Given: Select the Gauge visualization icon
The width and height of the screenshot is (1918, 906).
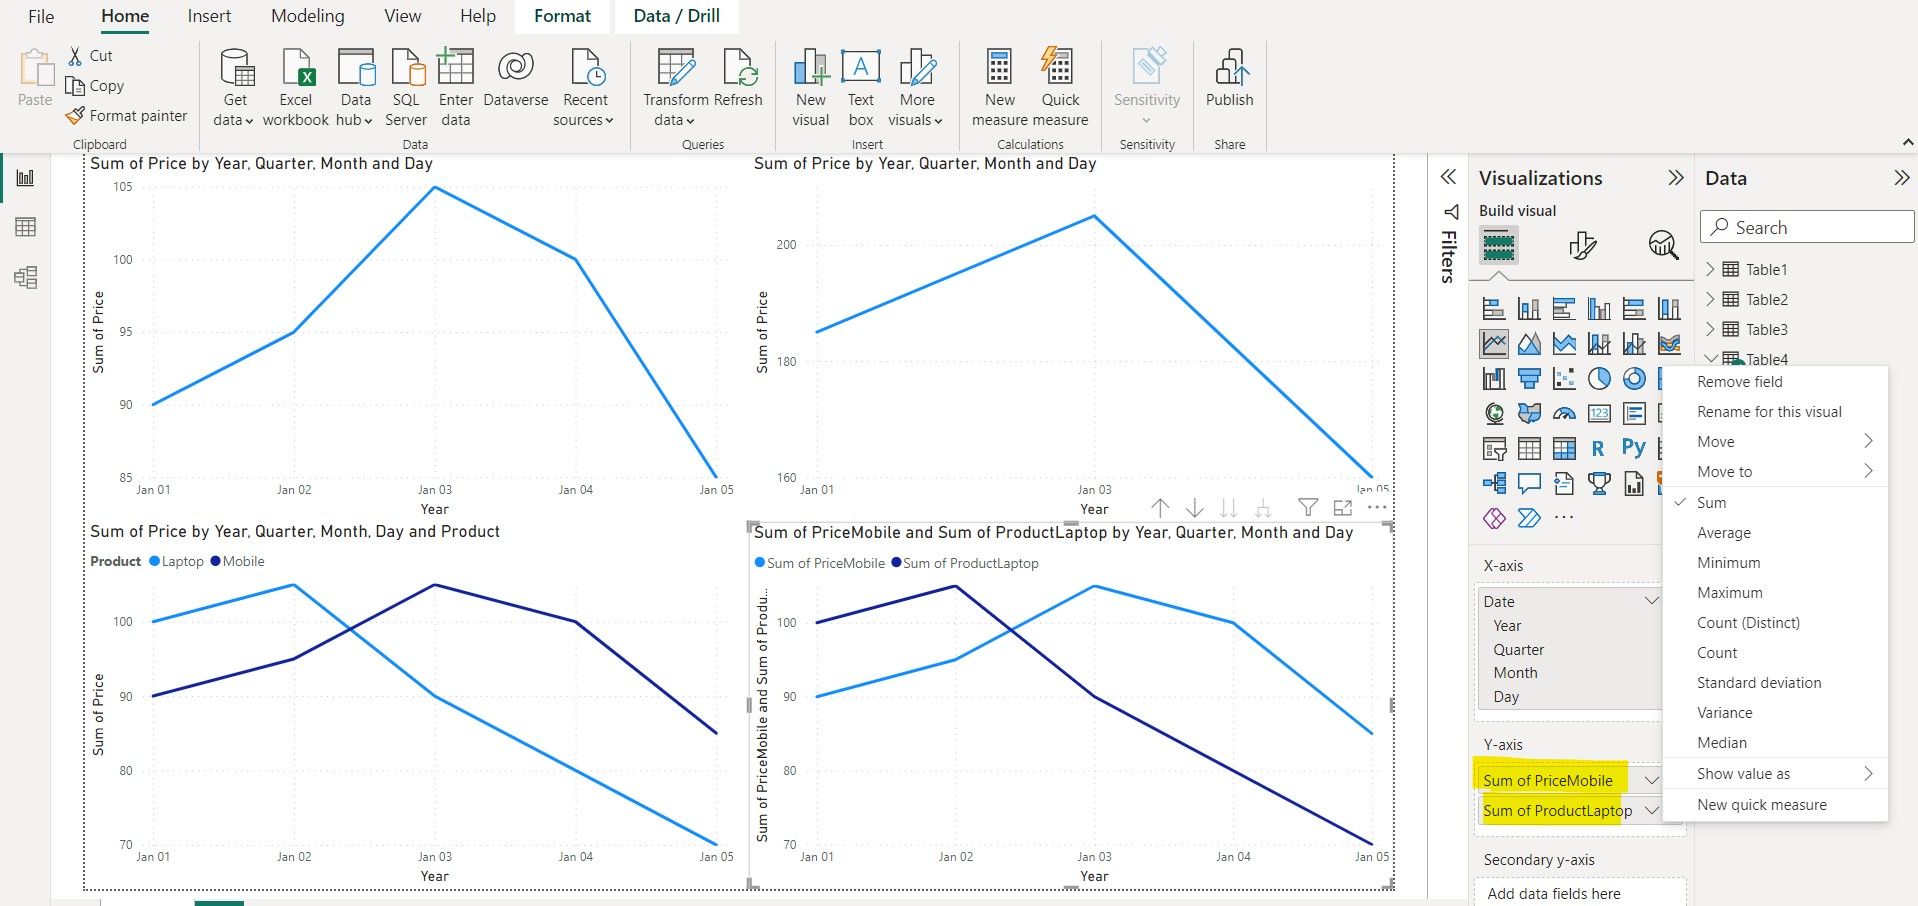Looking at the screenshot, I should tap(1564, 413).
